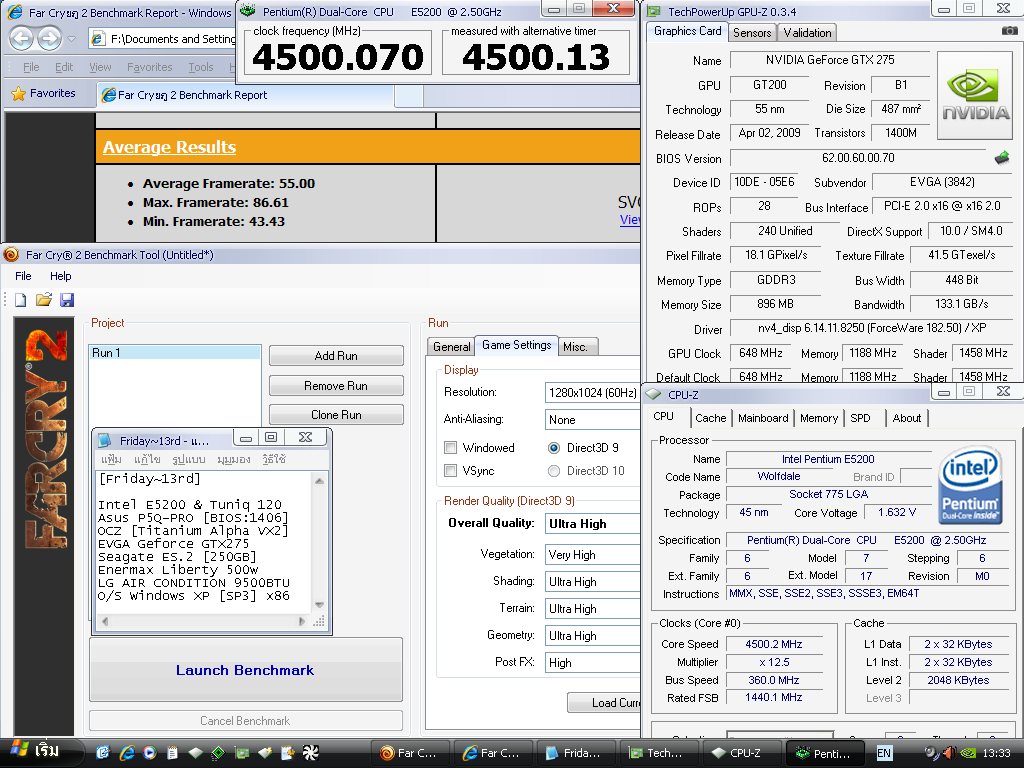Open the Pentium clock window taskbar button

(x=824, y=753)
